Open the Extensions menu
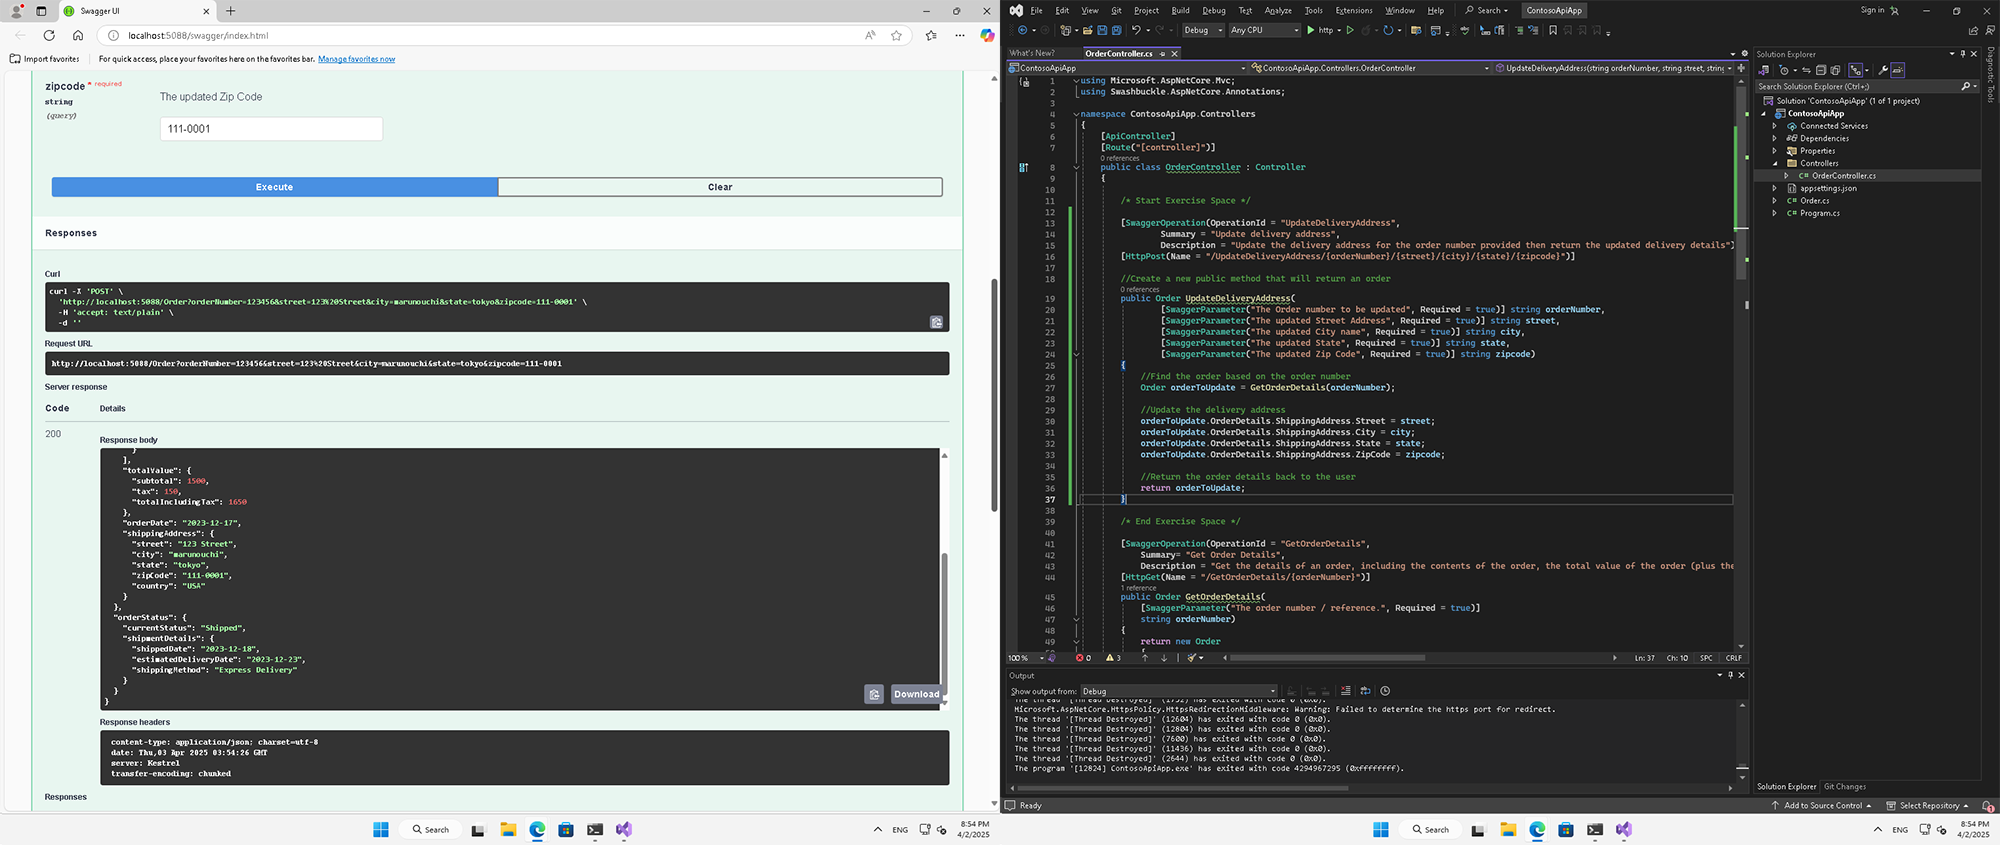 click(1354, 10)
